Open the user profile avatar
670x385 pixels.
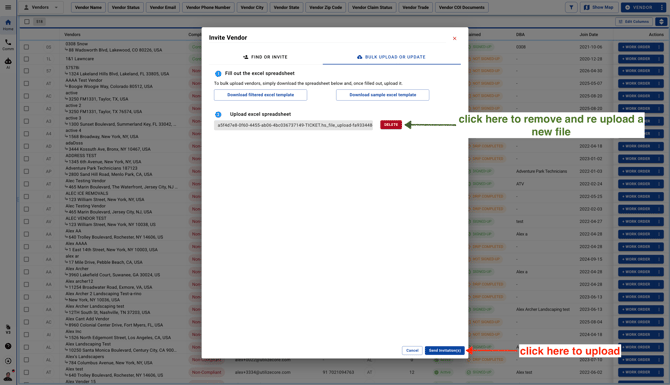pyautogui.click(x=8, y=376)
